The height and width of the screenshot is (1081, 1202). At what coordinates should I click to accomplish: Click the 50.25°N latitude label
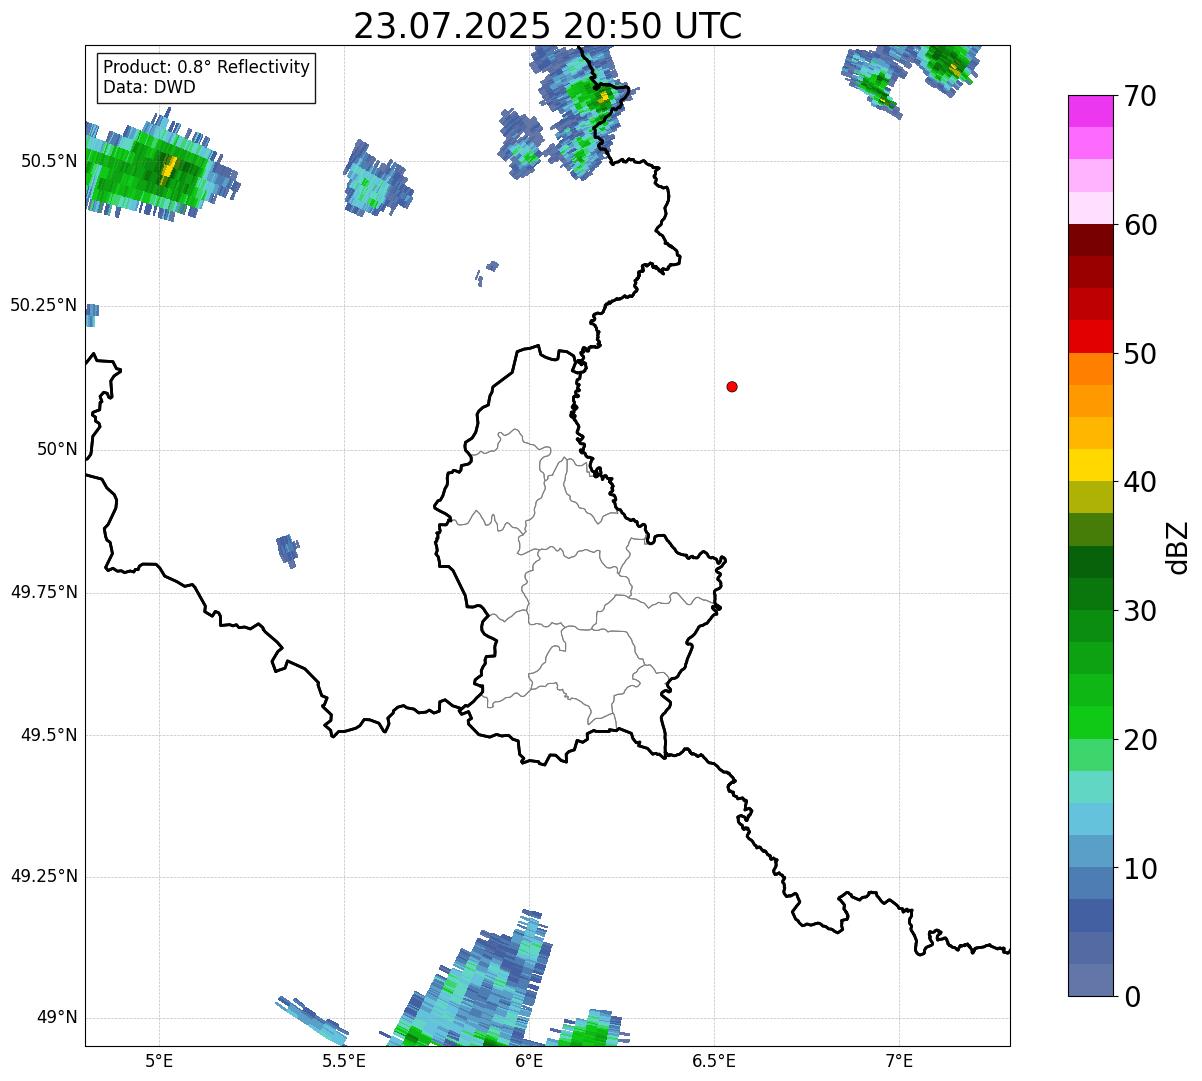click(x=44, y=305)
